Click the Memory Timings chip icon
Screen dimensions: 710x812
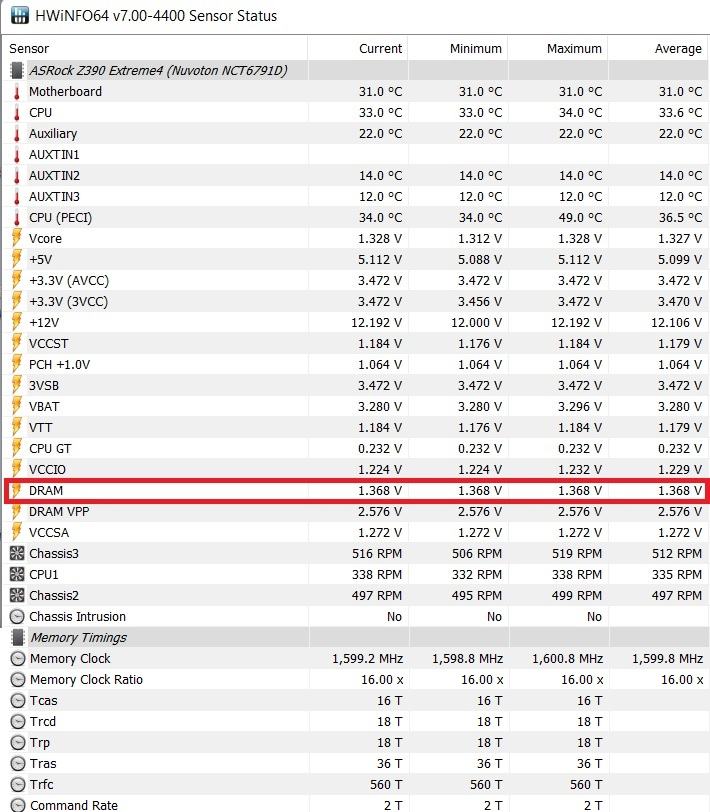18,637
